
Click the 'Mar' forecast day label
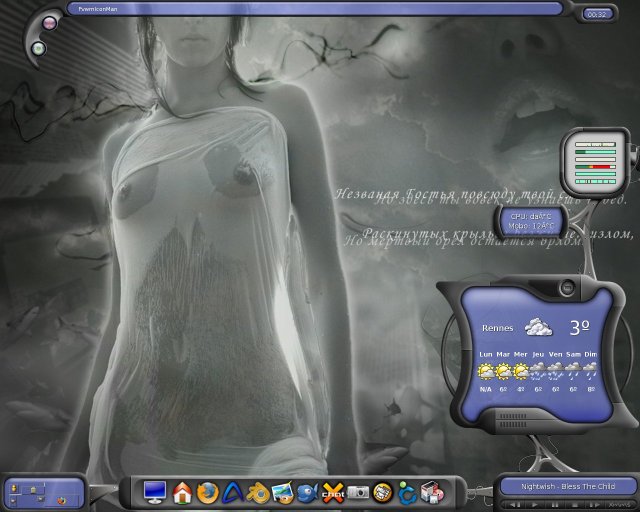[503, 354]
